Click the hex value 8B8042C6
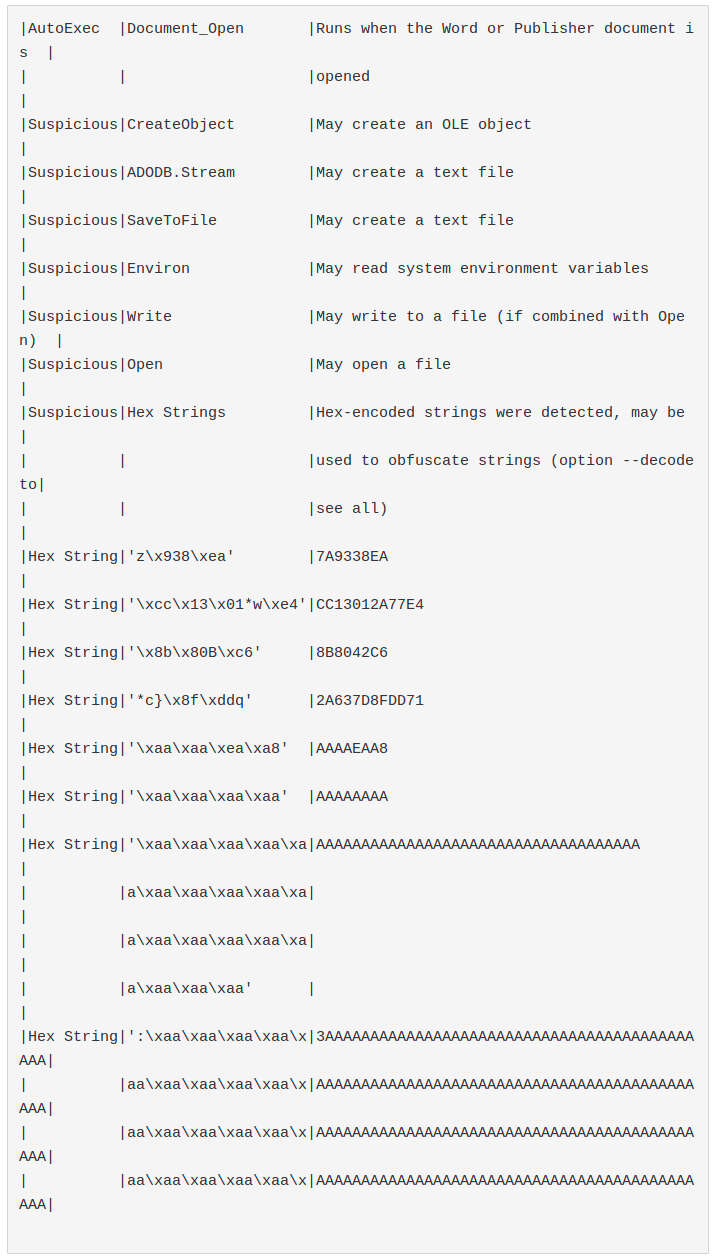The image size is (716, 1259). (x=352, y=653)
